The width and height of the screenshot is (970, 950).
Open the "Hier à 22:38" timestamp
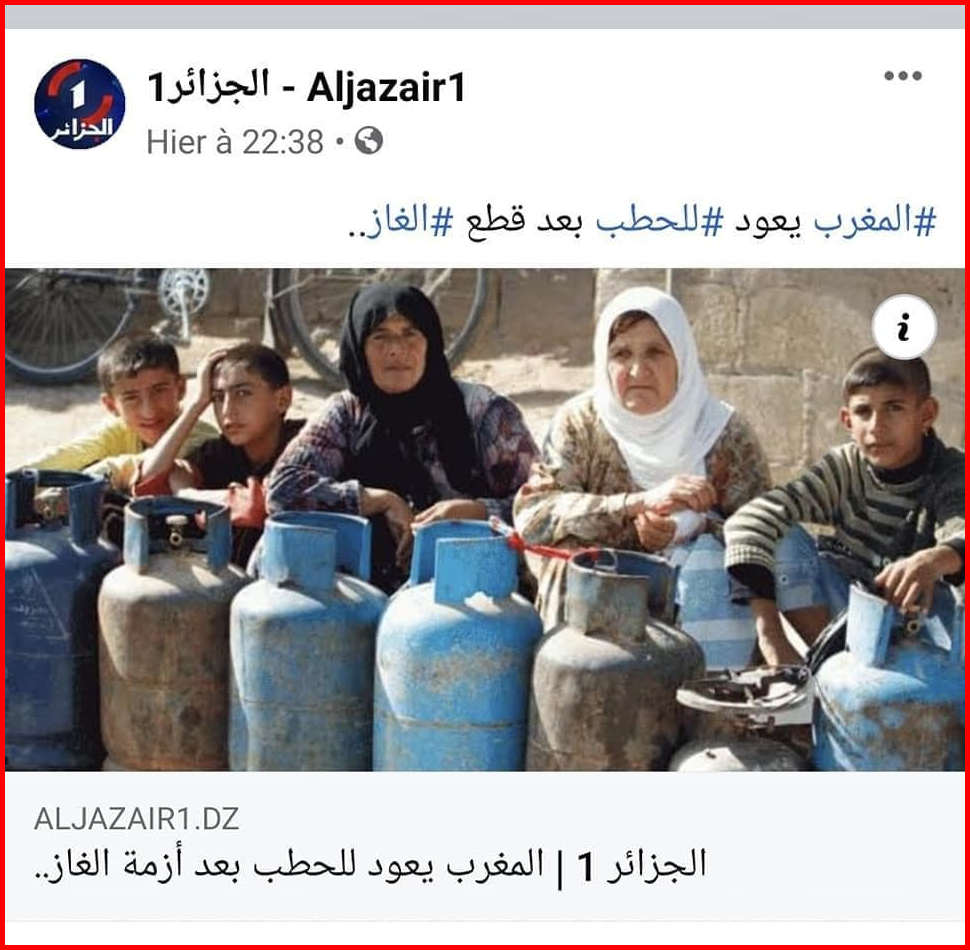[x=235, y=142]
